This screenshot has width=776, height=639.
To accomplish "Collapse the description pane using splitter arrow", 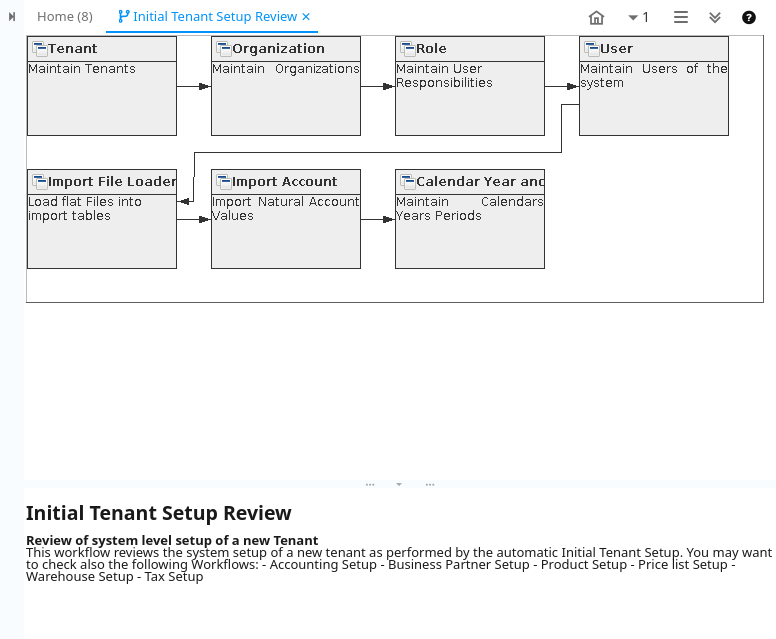I will click(399, 484).
